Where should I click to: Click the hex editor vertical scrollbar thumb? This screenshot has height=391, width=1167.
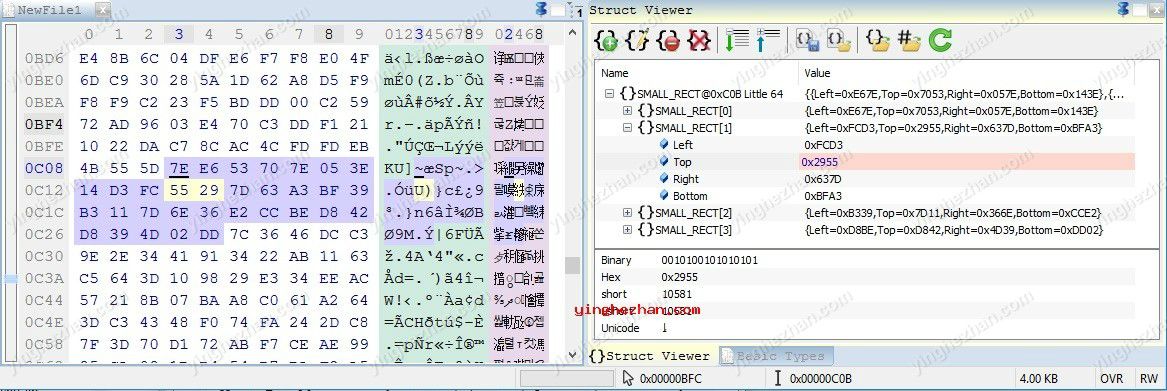[x=572, y=265]
